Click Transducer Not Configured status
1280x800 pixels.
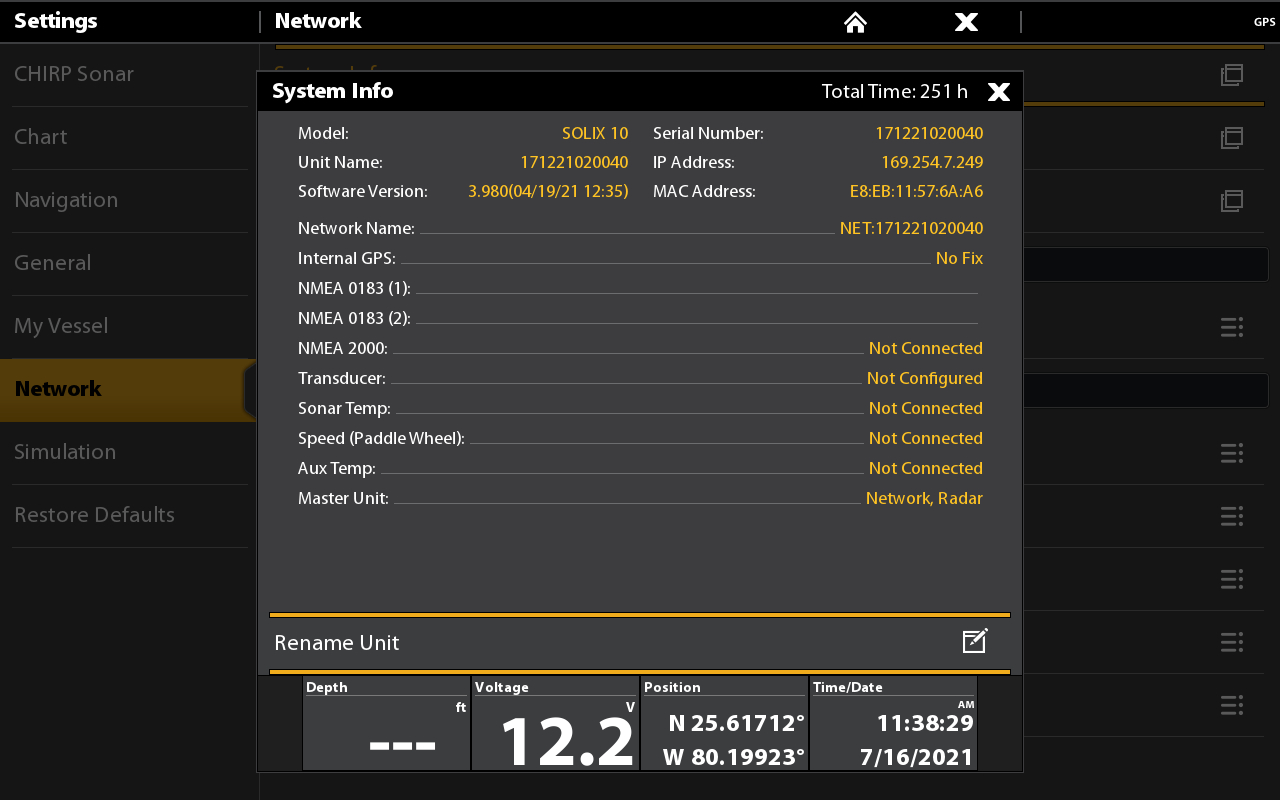point(925,378)
